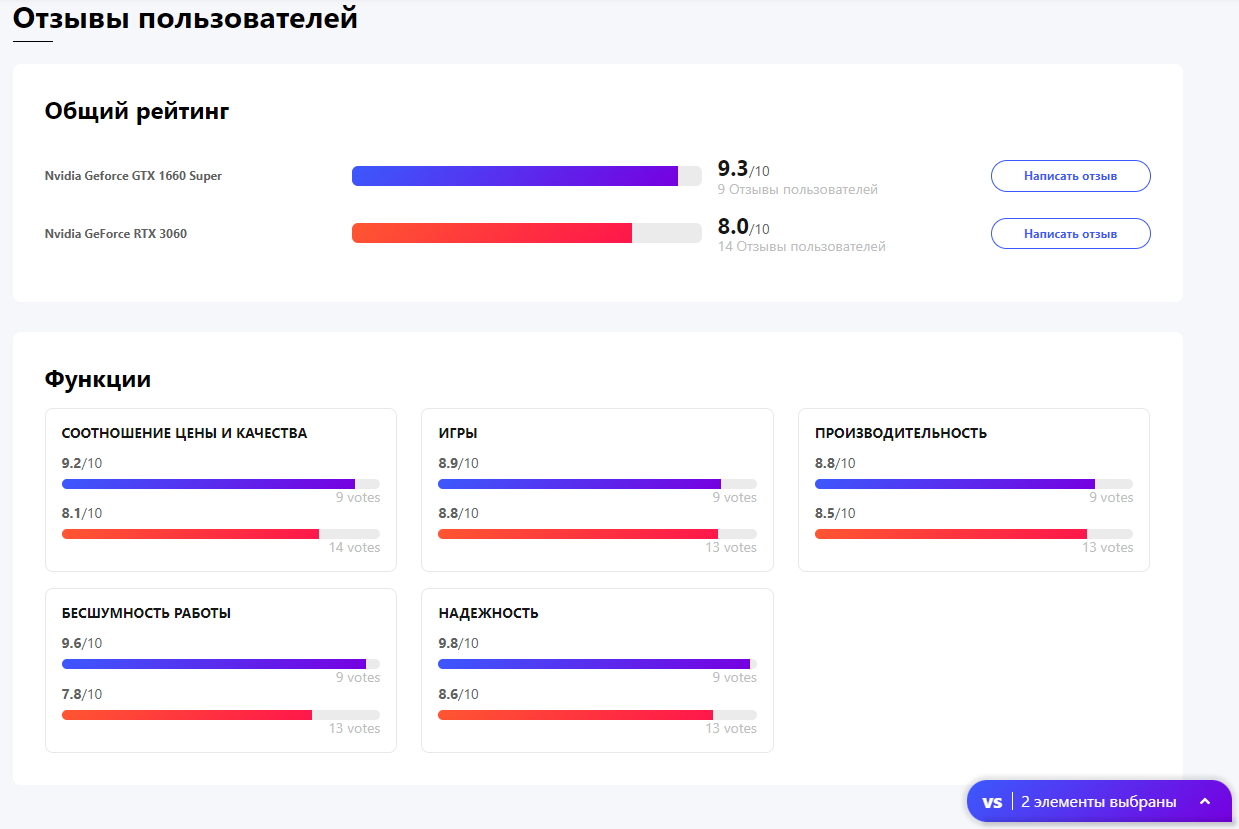Viewport: 1239px width, 829px height.
Task: Click '14 votes' in price-quality card
Action: pos(355,547)
